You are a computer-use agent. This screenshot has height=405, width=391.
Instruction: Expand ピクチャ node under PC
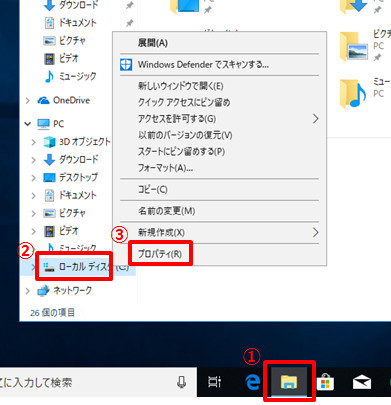coord(33,213)
